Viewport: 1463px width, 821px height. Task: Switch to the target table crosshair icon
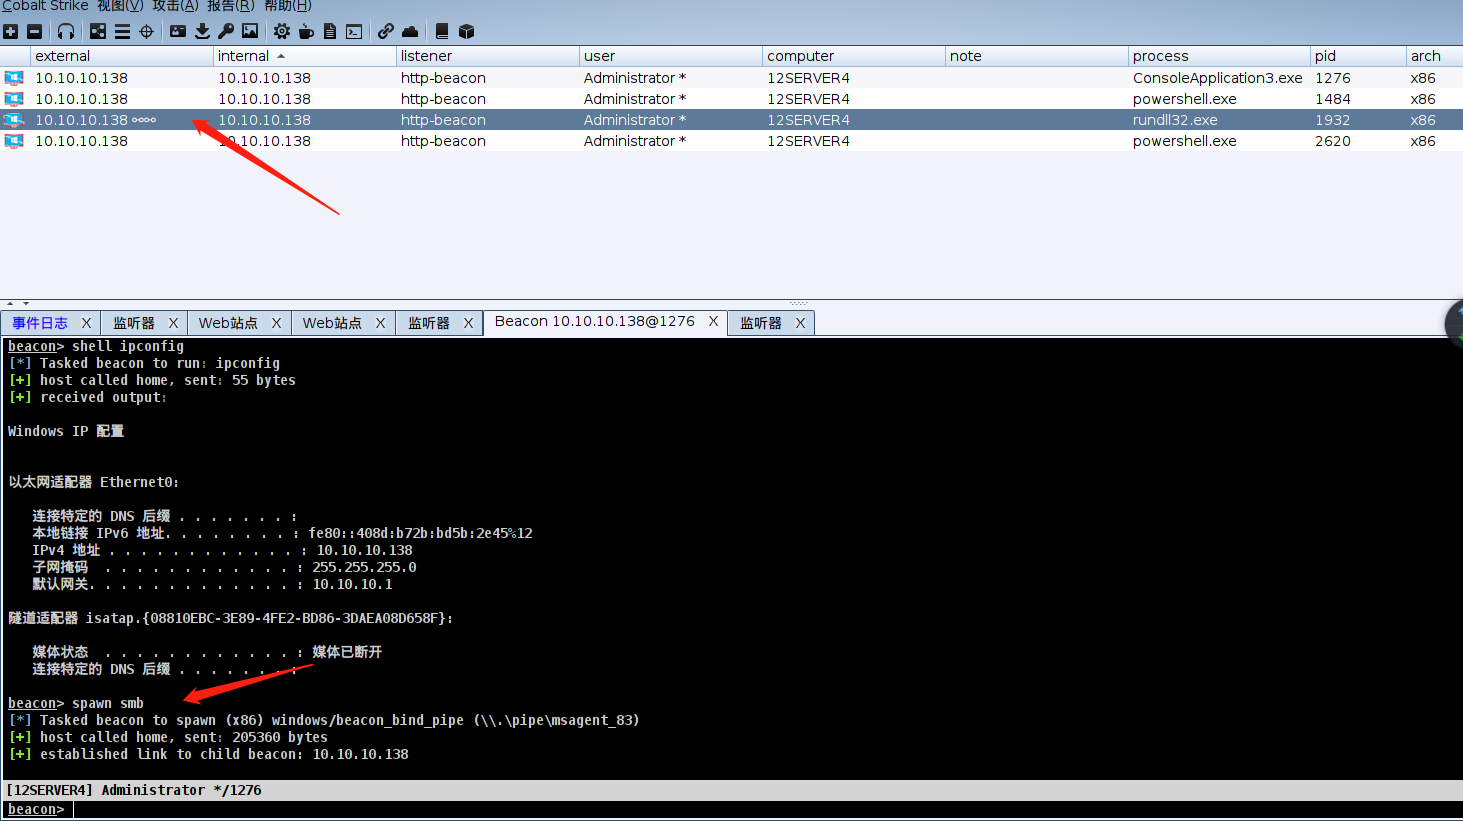pyautogui.click(x=146, y=31)
